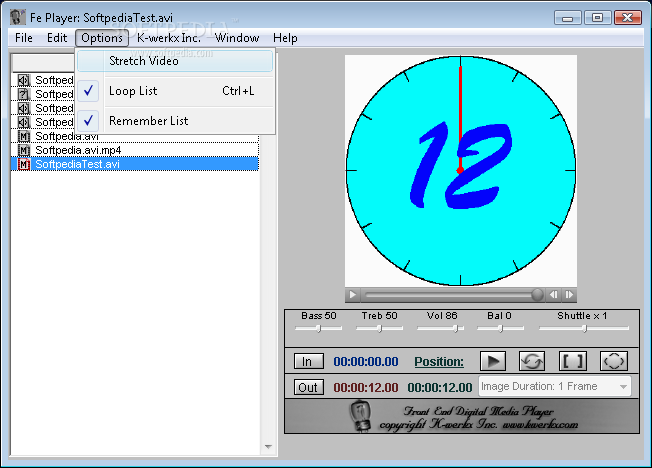Viewport: 652px width, 468px height.
Task: Click the In point button
Action: tap(308, 361)
